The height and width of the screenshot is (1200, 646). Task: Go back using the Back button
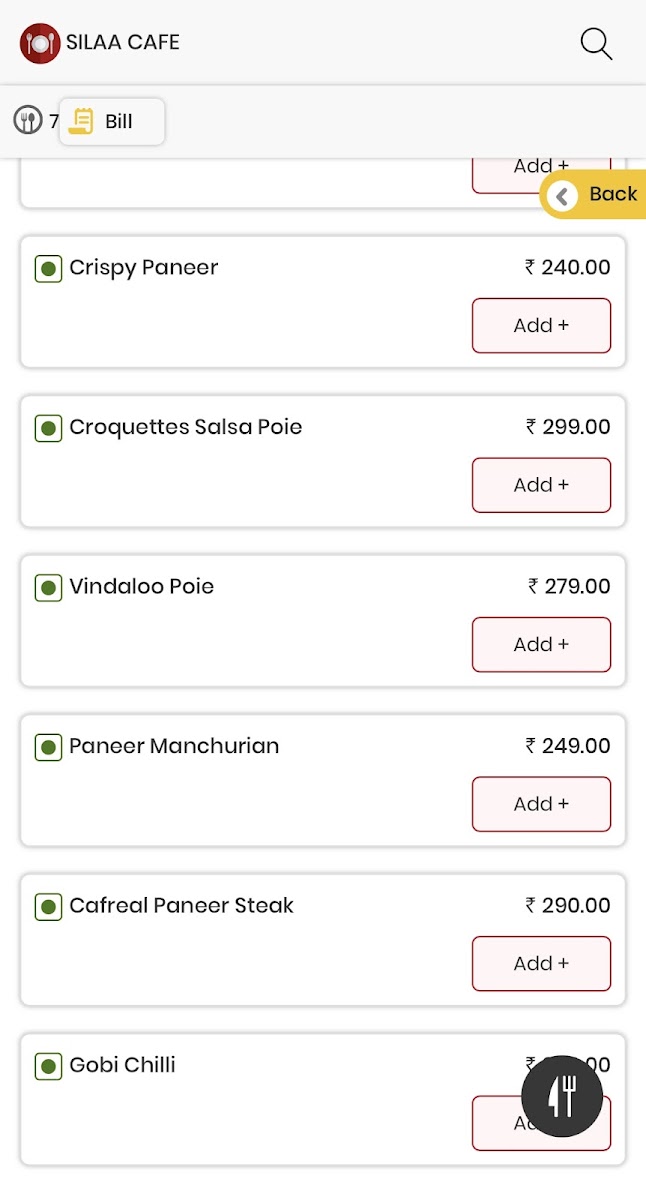tap(597, 195)
